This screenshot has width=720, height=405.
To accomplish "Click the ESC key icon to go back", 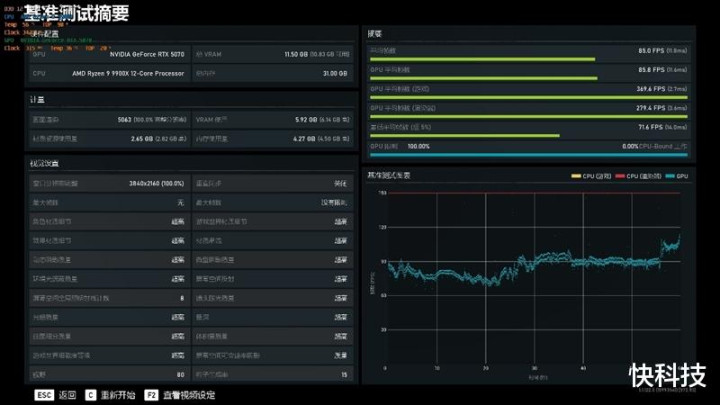I will click(44, 395).
